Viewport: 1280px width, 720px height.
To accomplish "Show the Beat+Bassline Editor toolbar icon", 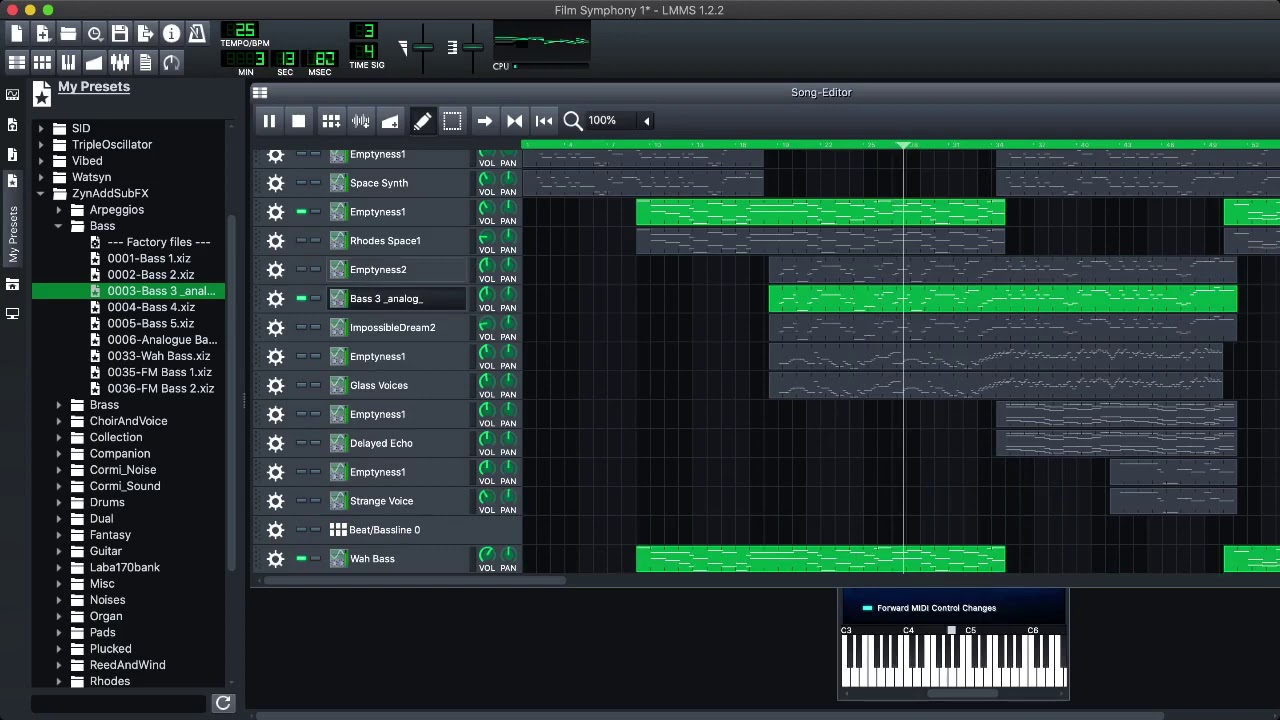I will click(43, 63).
